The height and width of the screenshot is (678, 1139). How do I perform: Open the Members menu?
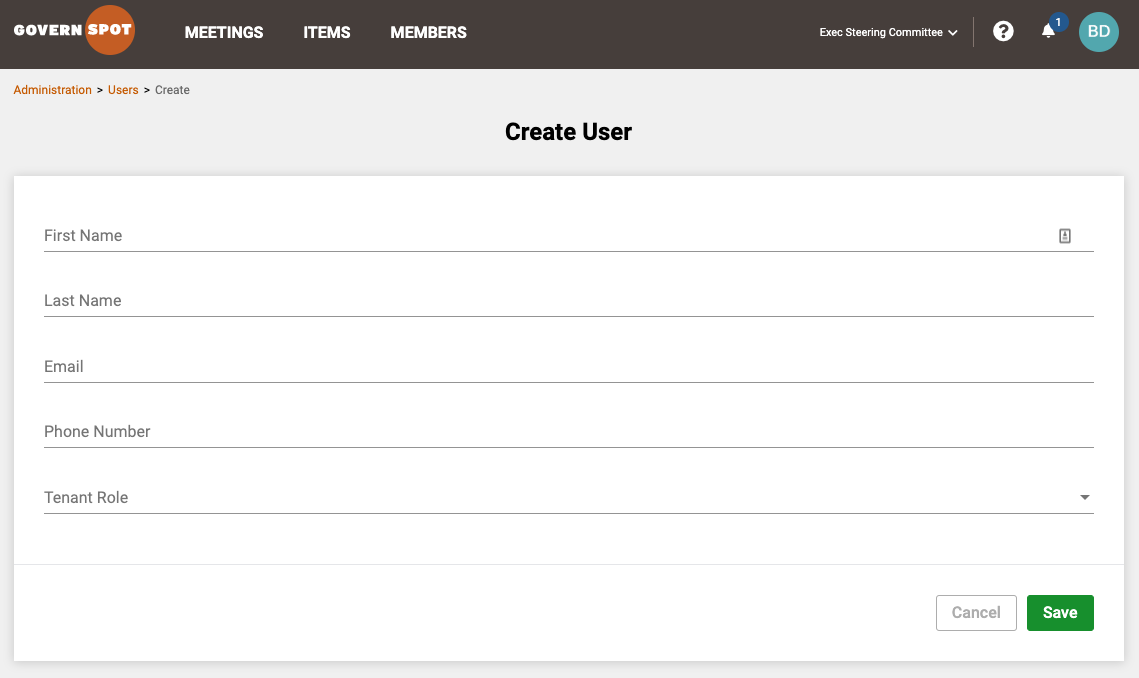(429, 33)
